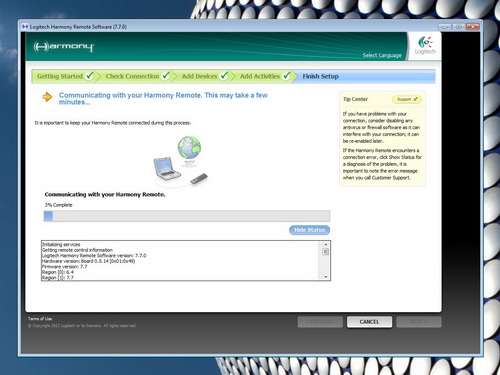Click the greyed-out Next button
This screenshot has width=500, height=375.
(x=419, y=322)
